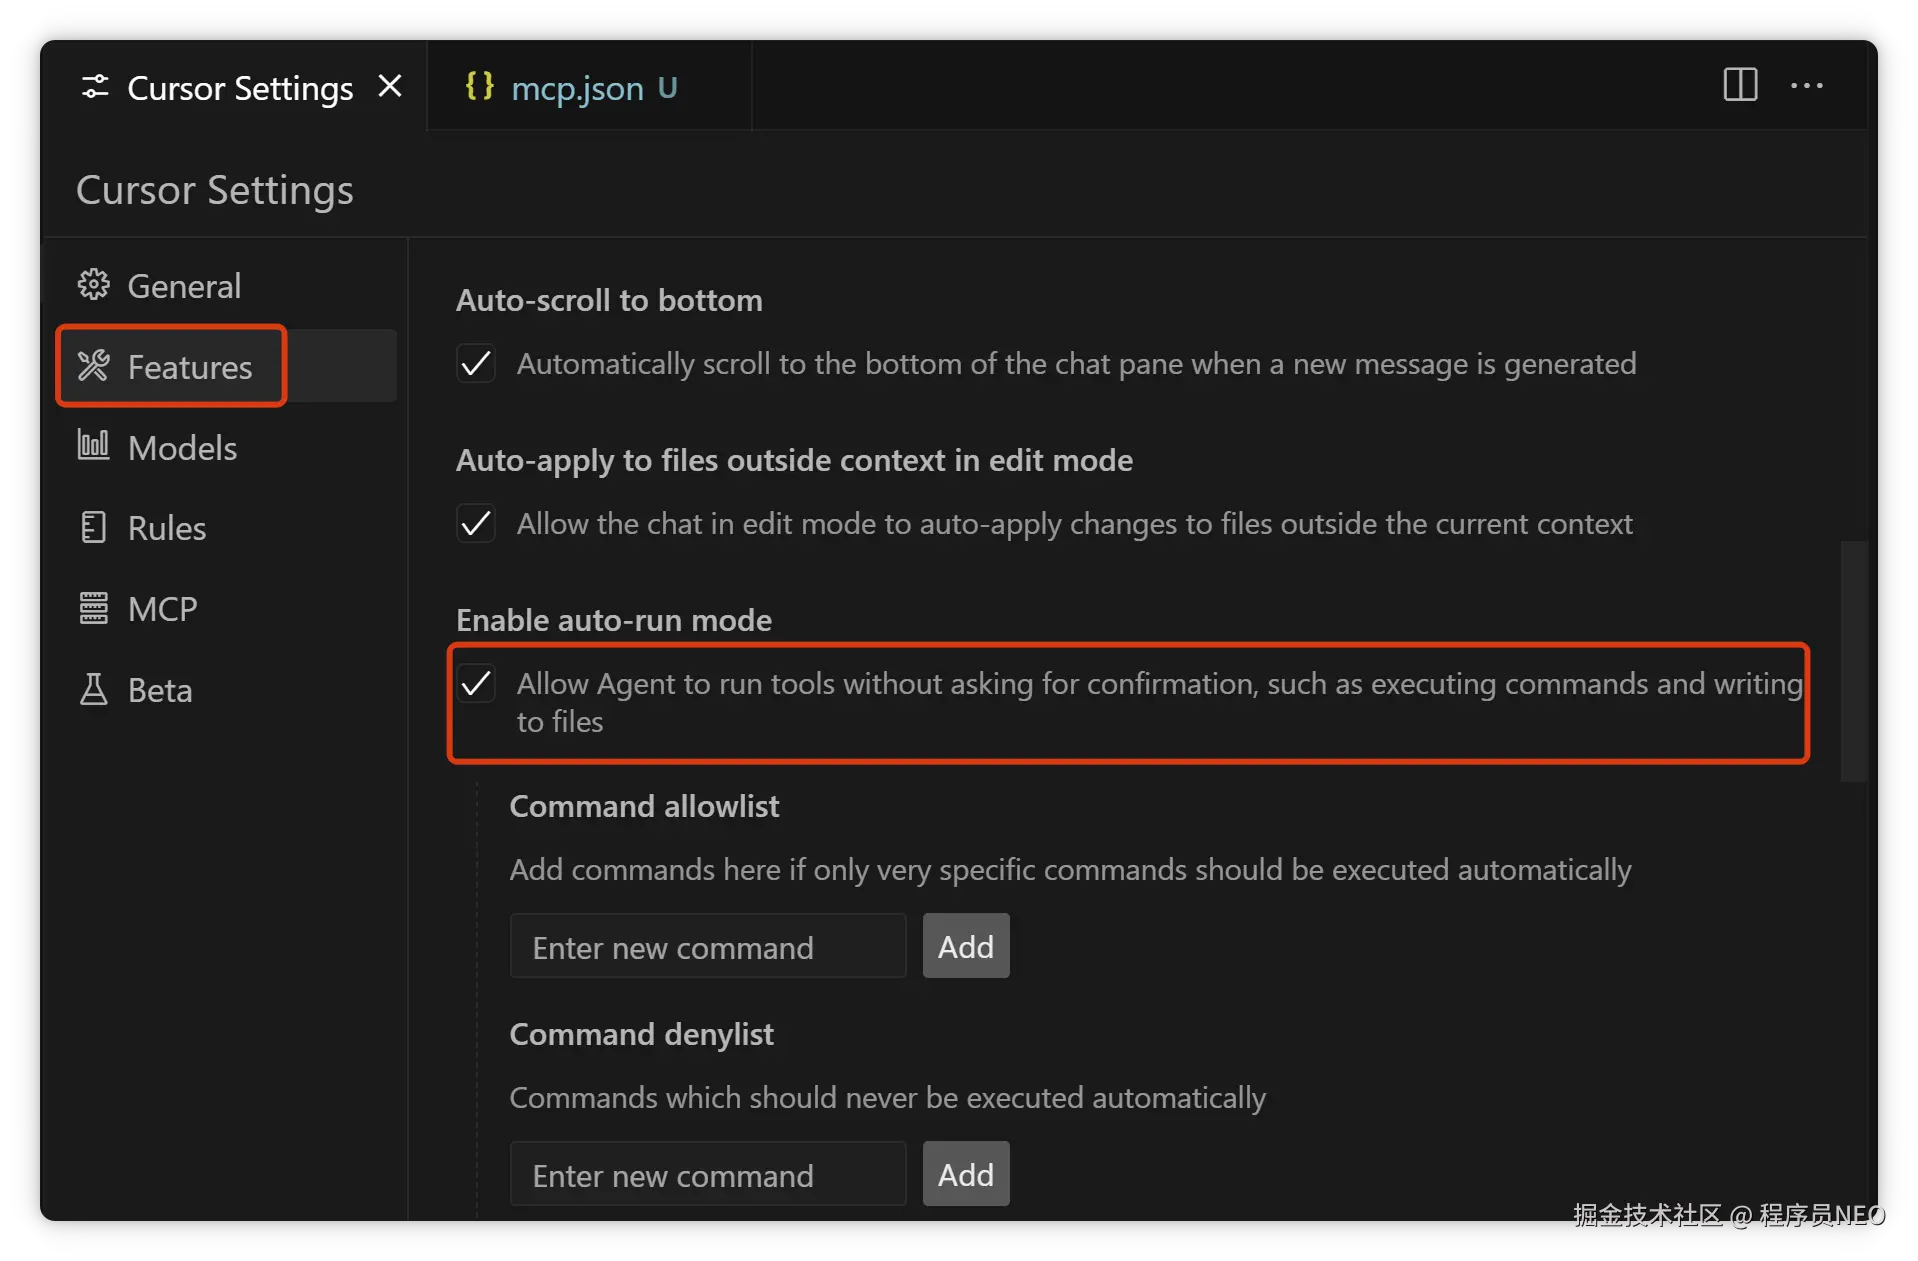Select the Cursor Settings tab
The image size is (1918, 1261).
239,88
